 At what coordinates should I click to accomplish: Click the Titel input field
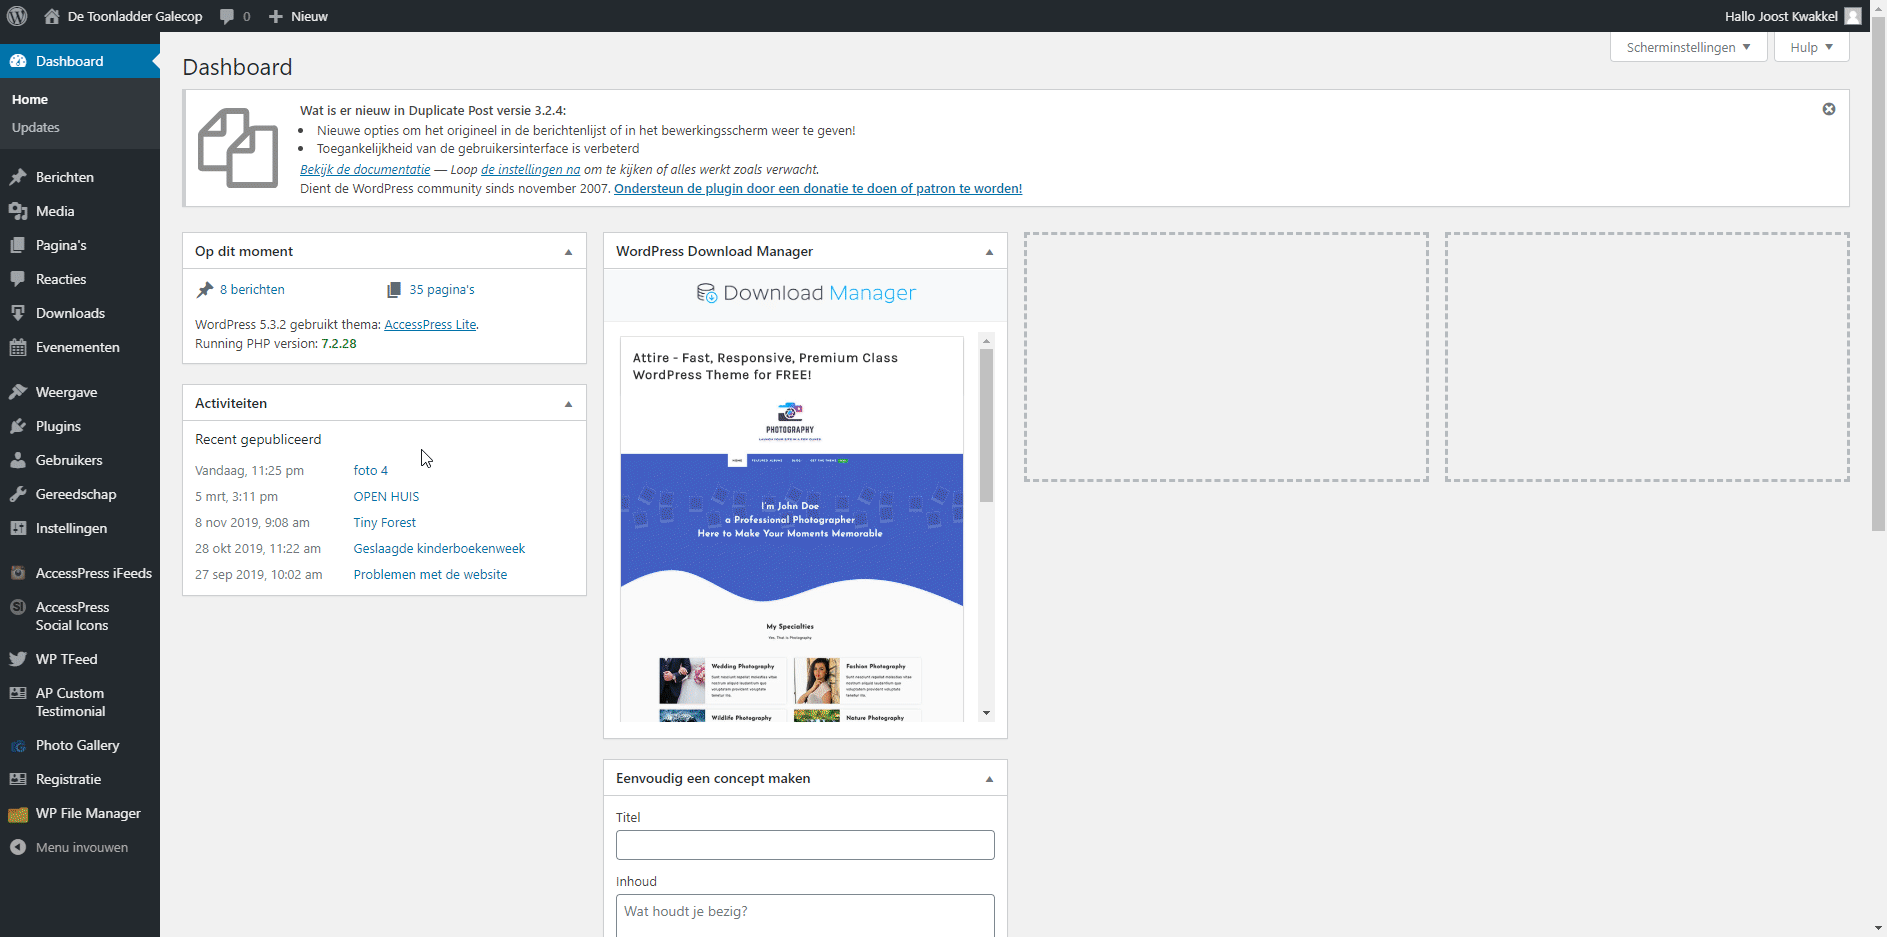point(805,845)
